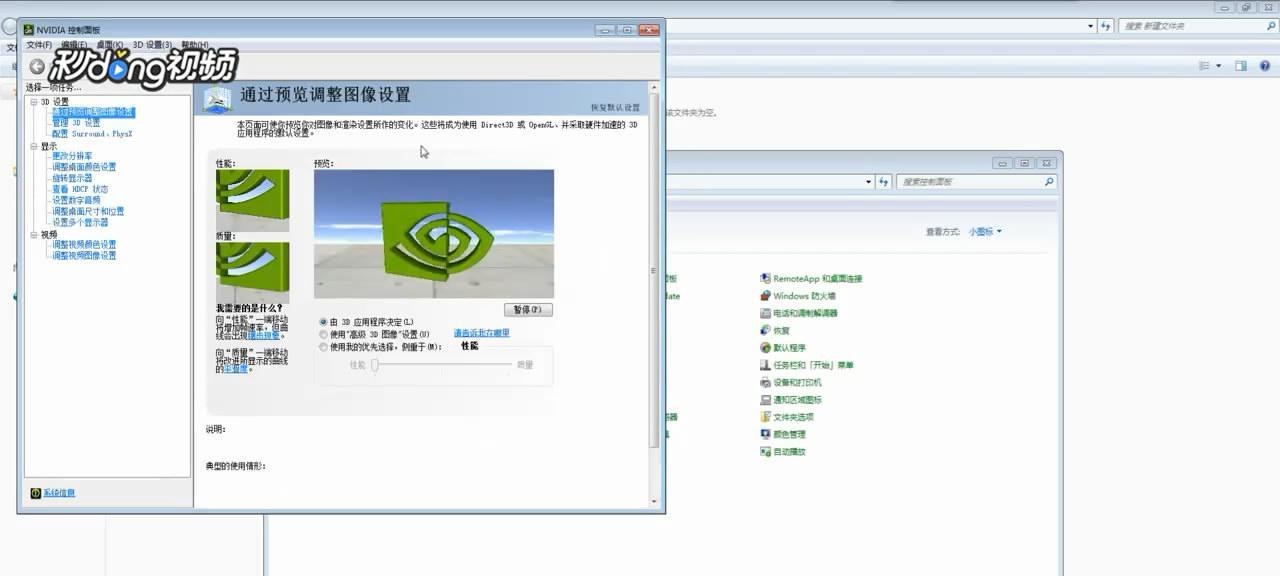Select 由 3D 应用程序决定 radio button
Viewport: 1280px width, 576px height.
[x=323, y=322]
